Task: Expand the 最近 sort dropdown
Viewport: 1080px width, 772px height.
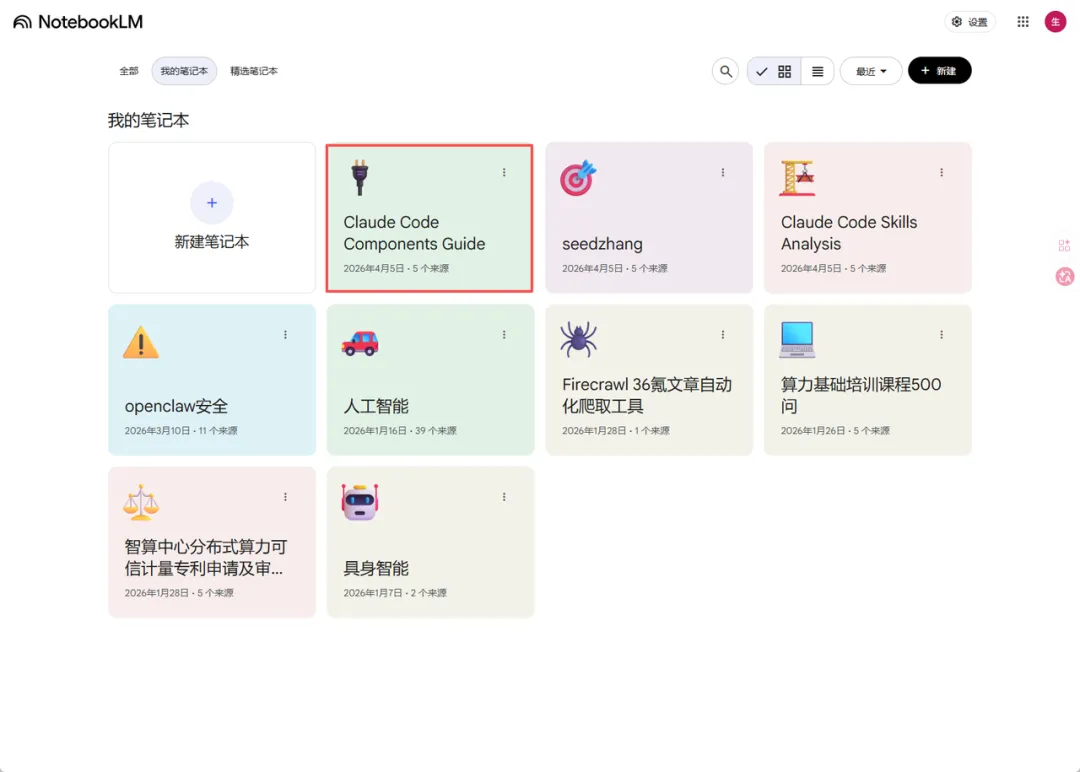Action: pyautogui.click(x=871, y=71)
